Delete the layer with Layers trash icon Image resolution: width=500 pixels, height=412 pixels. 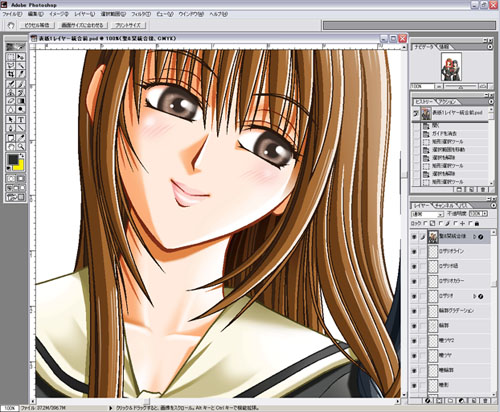coord(486,401)
